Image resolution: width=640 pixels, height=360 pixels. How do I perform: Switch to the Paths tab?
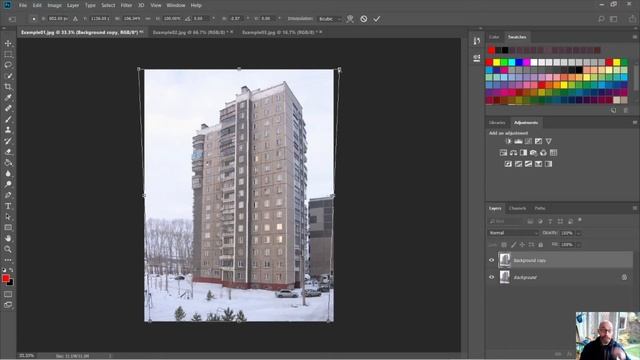(x=540, y=208)
